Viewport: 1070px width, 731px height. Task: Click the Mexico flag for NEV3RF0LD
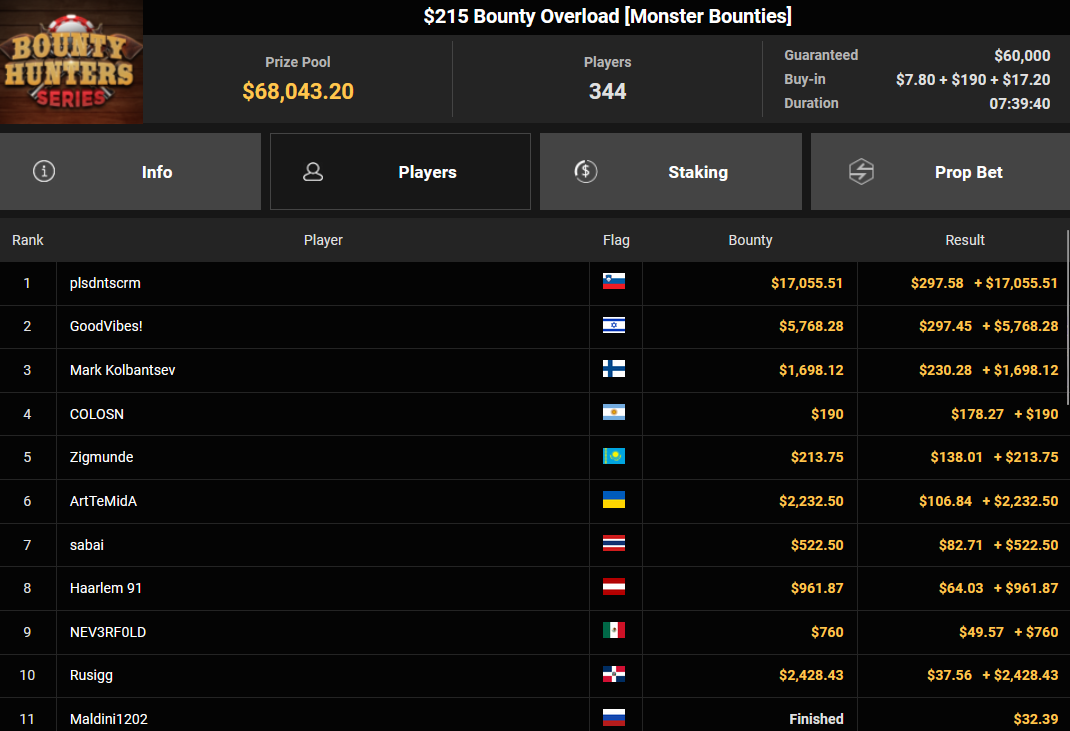613,631
